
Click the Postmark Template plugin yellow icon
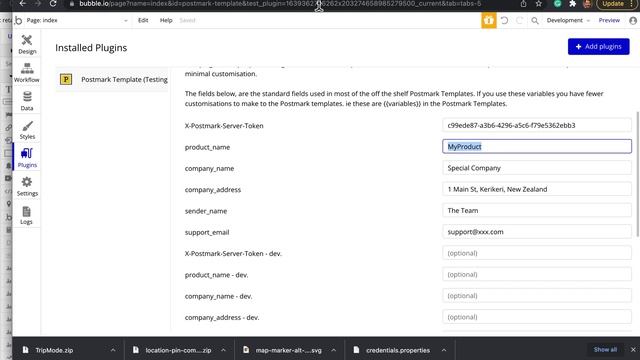click(x=66, y=79)
